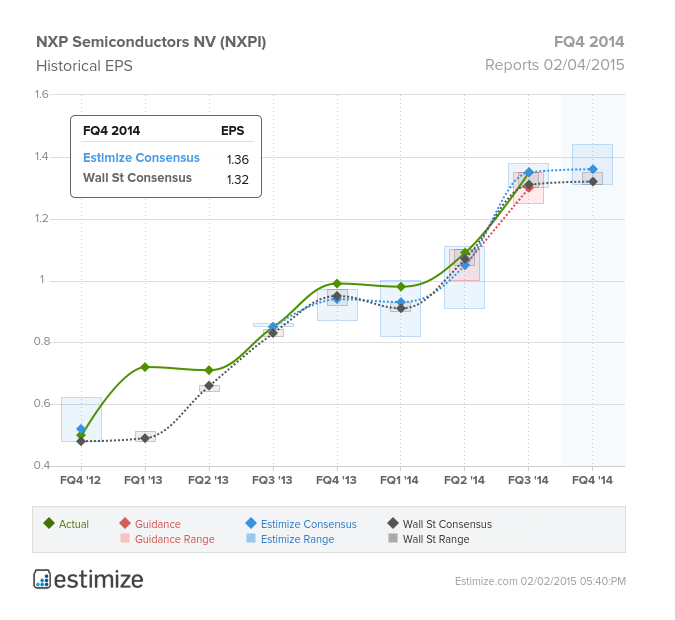Select the Estimize Consensus point at FQ4 '12
The width and height of the screenshot is (675, 620).
point(81,429)
